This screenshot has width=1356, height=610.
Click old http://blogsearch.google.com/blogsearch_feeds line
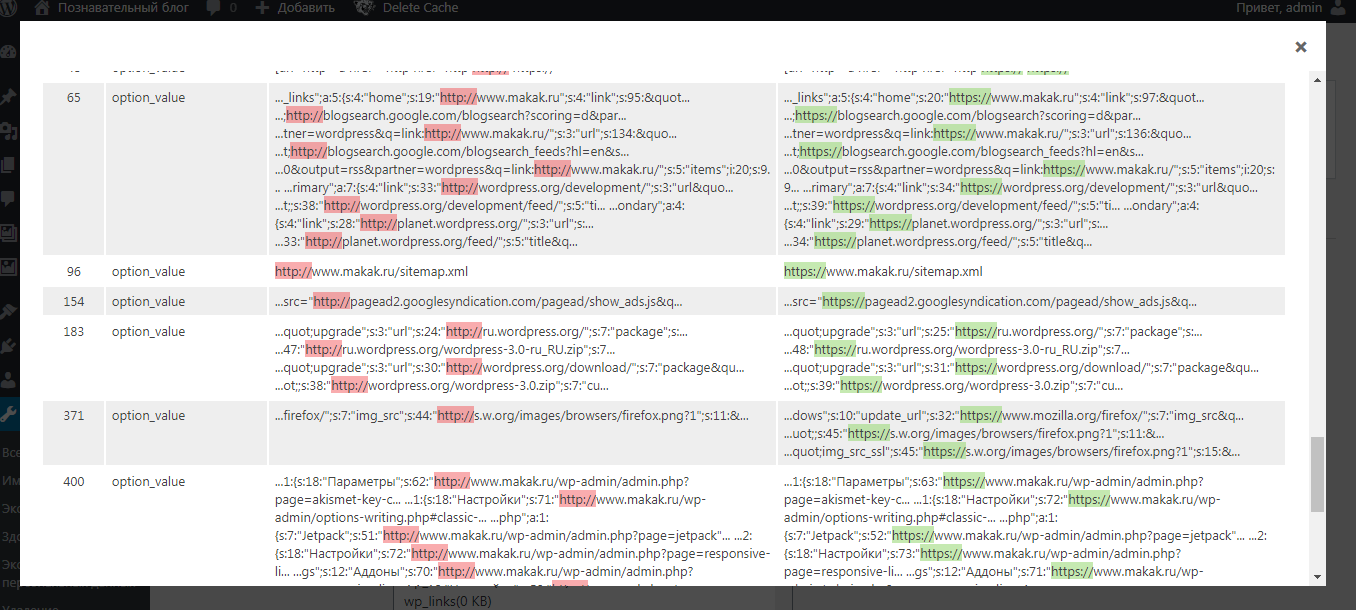coord(452,151)
